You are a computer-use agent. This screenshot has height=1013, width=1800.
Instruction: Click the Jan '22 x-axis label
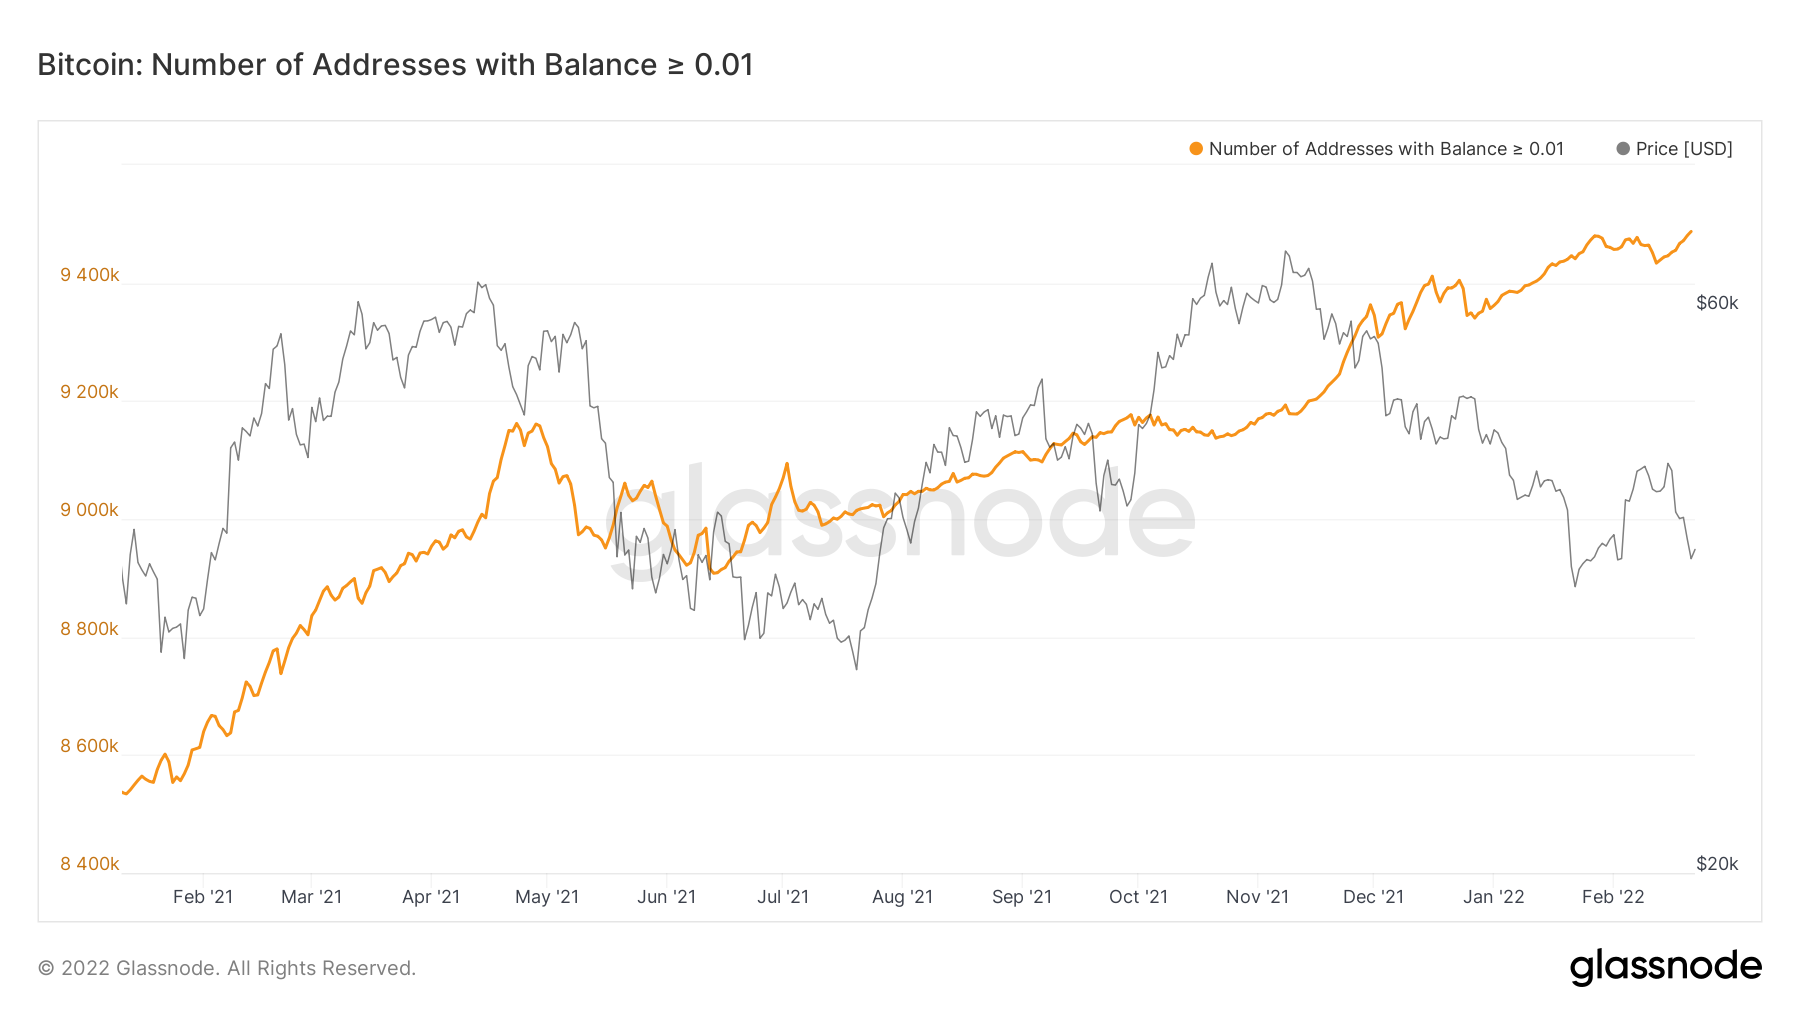tap(1493, 897)
